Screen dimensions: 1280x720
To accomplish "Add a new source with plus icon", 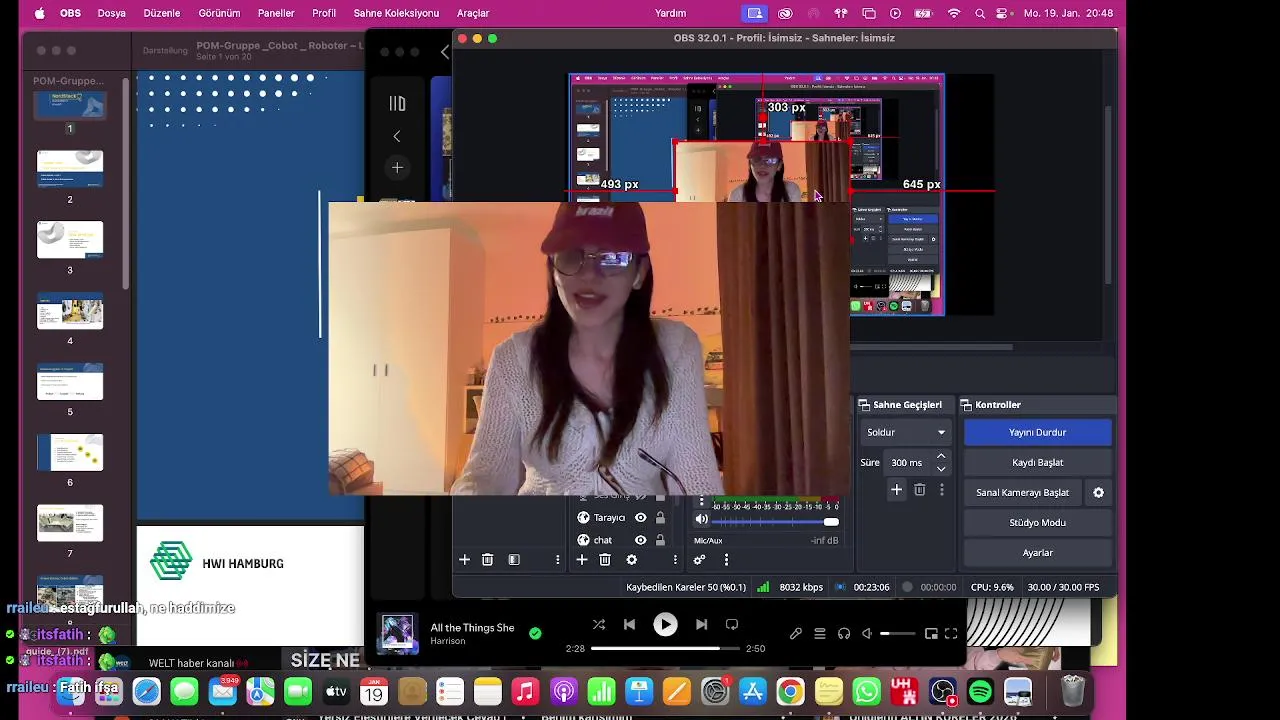I will 582,560.
